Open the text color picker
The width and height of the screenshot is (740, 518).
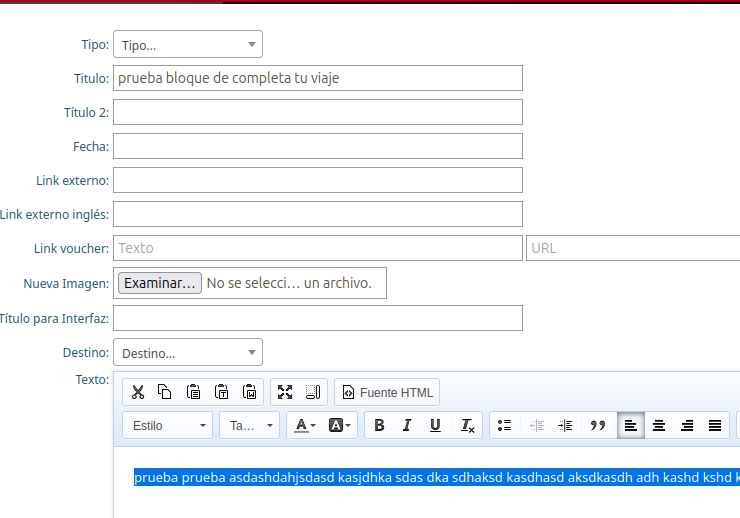point(305,426)
